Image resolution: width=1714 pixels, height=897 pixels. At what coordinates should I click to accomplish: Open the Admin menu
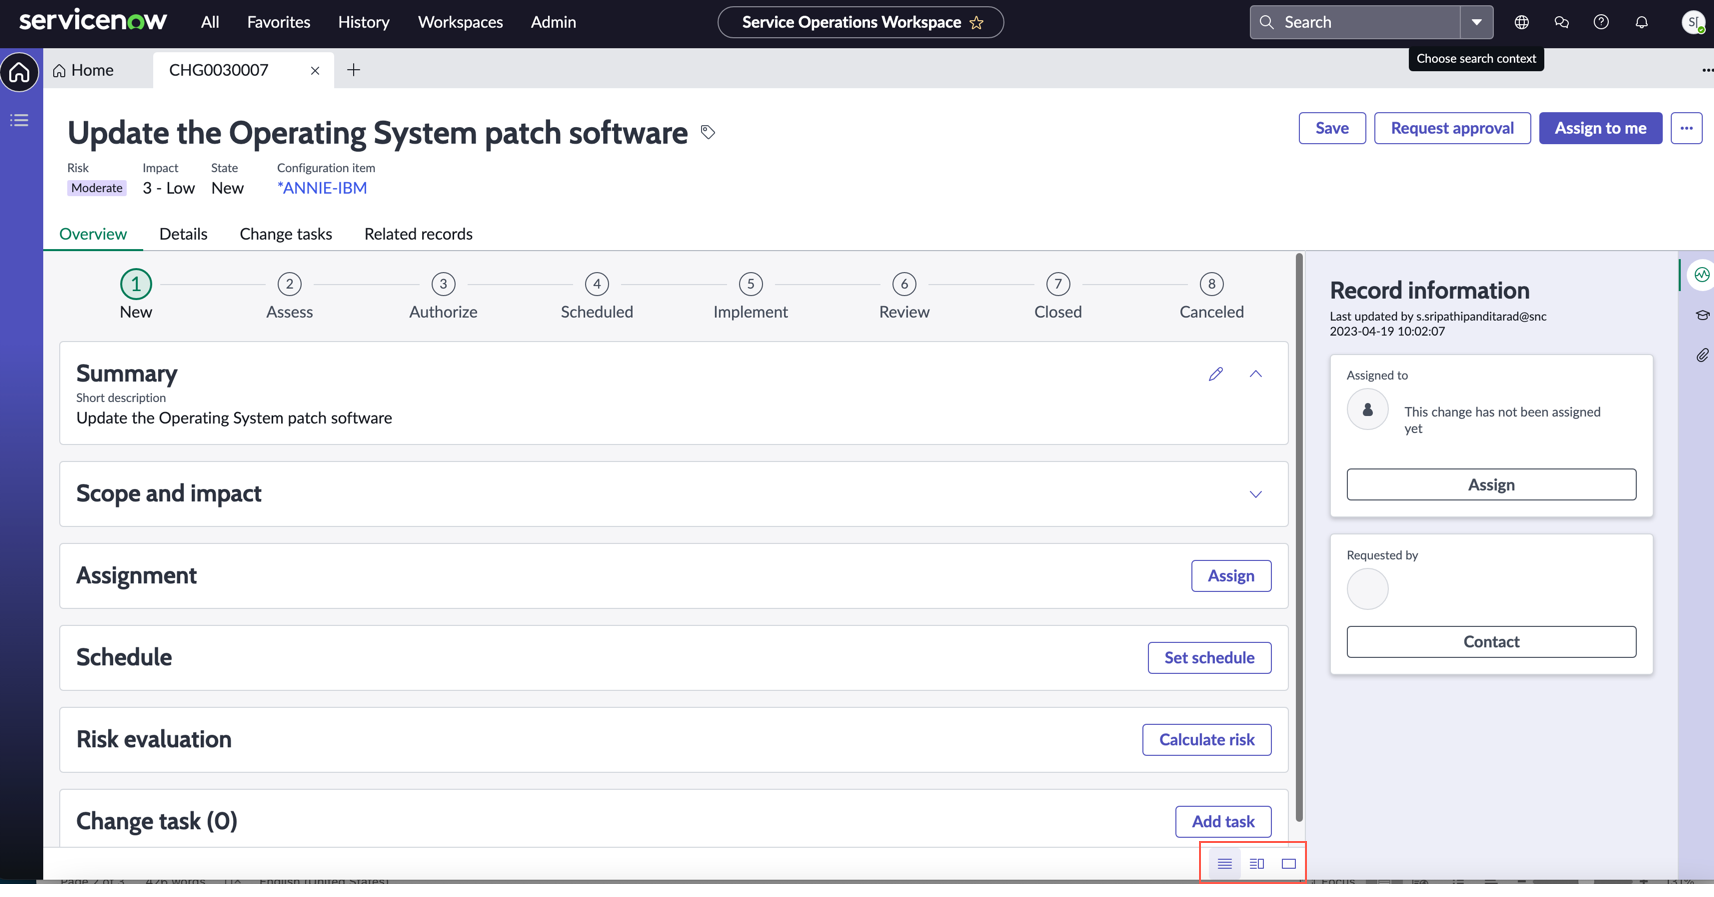click(553, 22)
